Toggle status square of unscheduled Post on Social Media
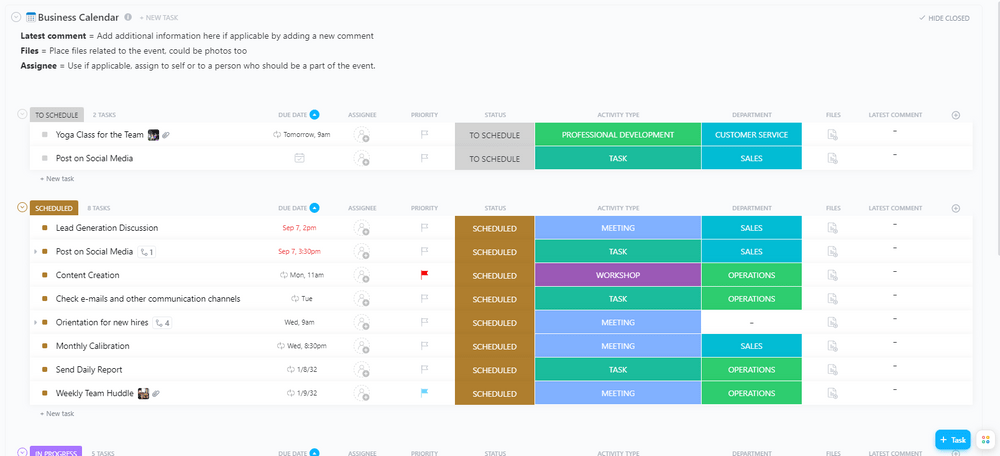1000x456 pixels. point(45,158)
